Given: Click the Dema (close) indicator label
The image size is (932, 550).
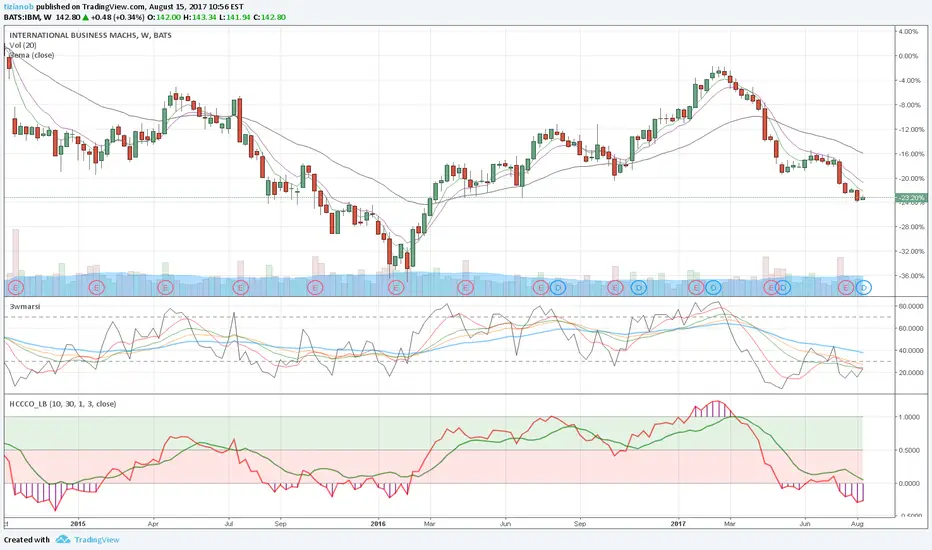Looking at the screenshot, I should pyautogui.click(x=32, y=55).
